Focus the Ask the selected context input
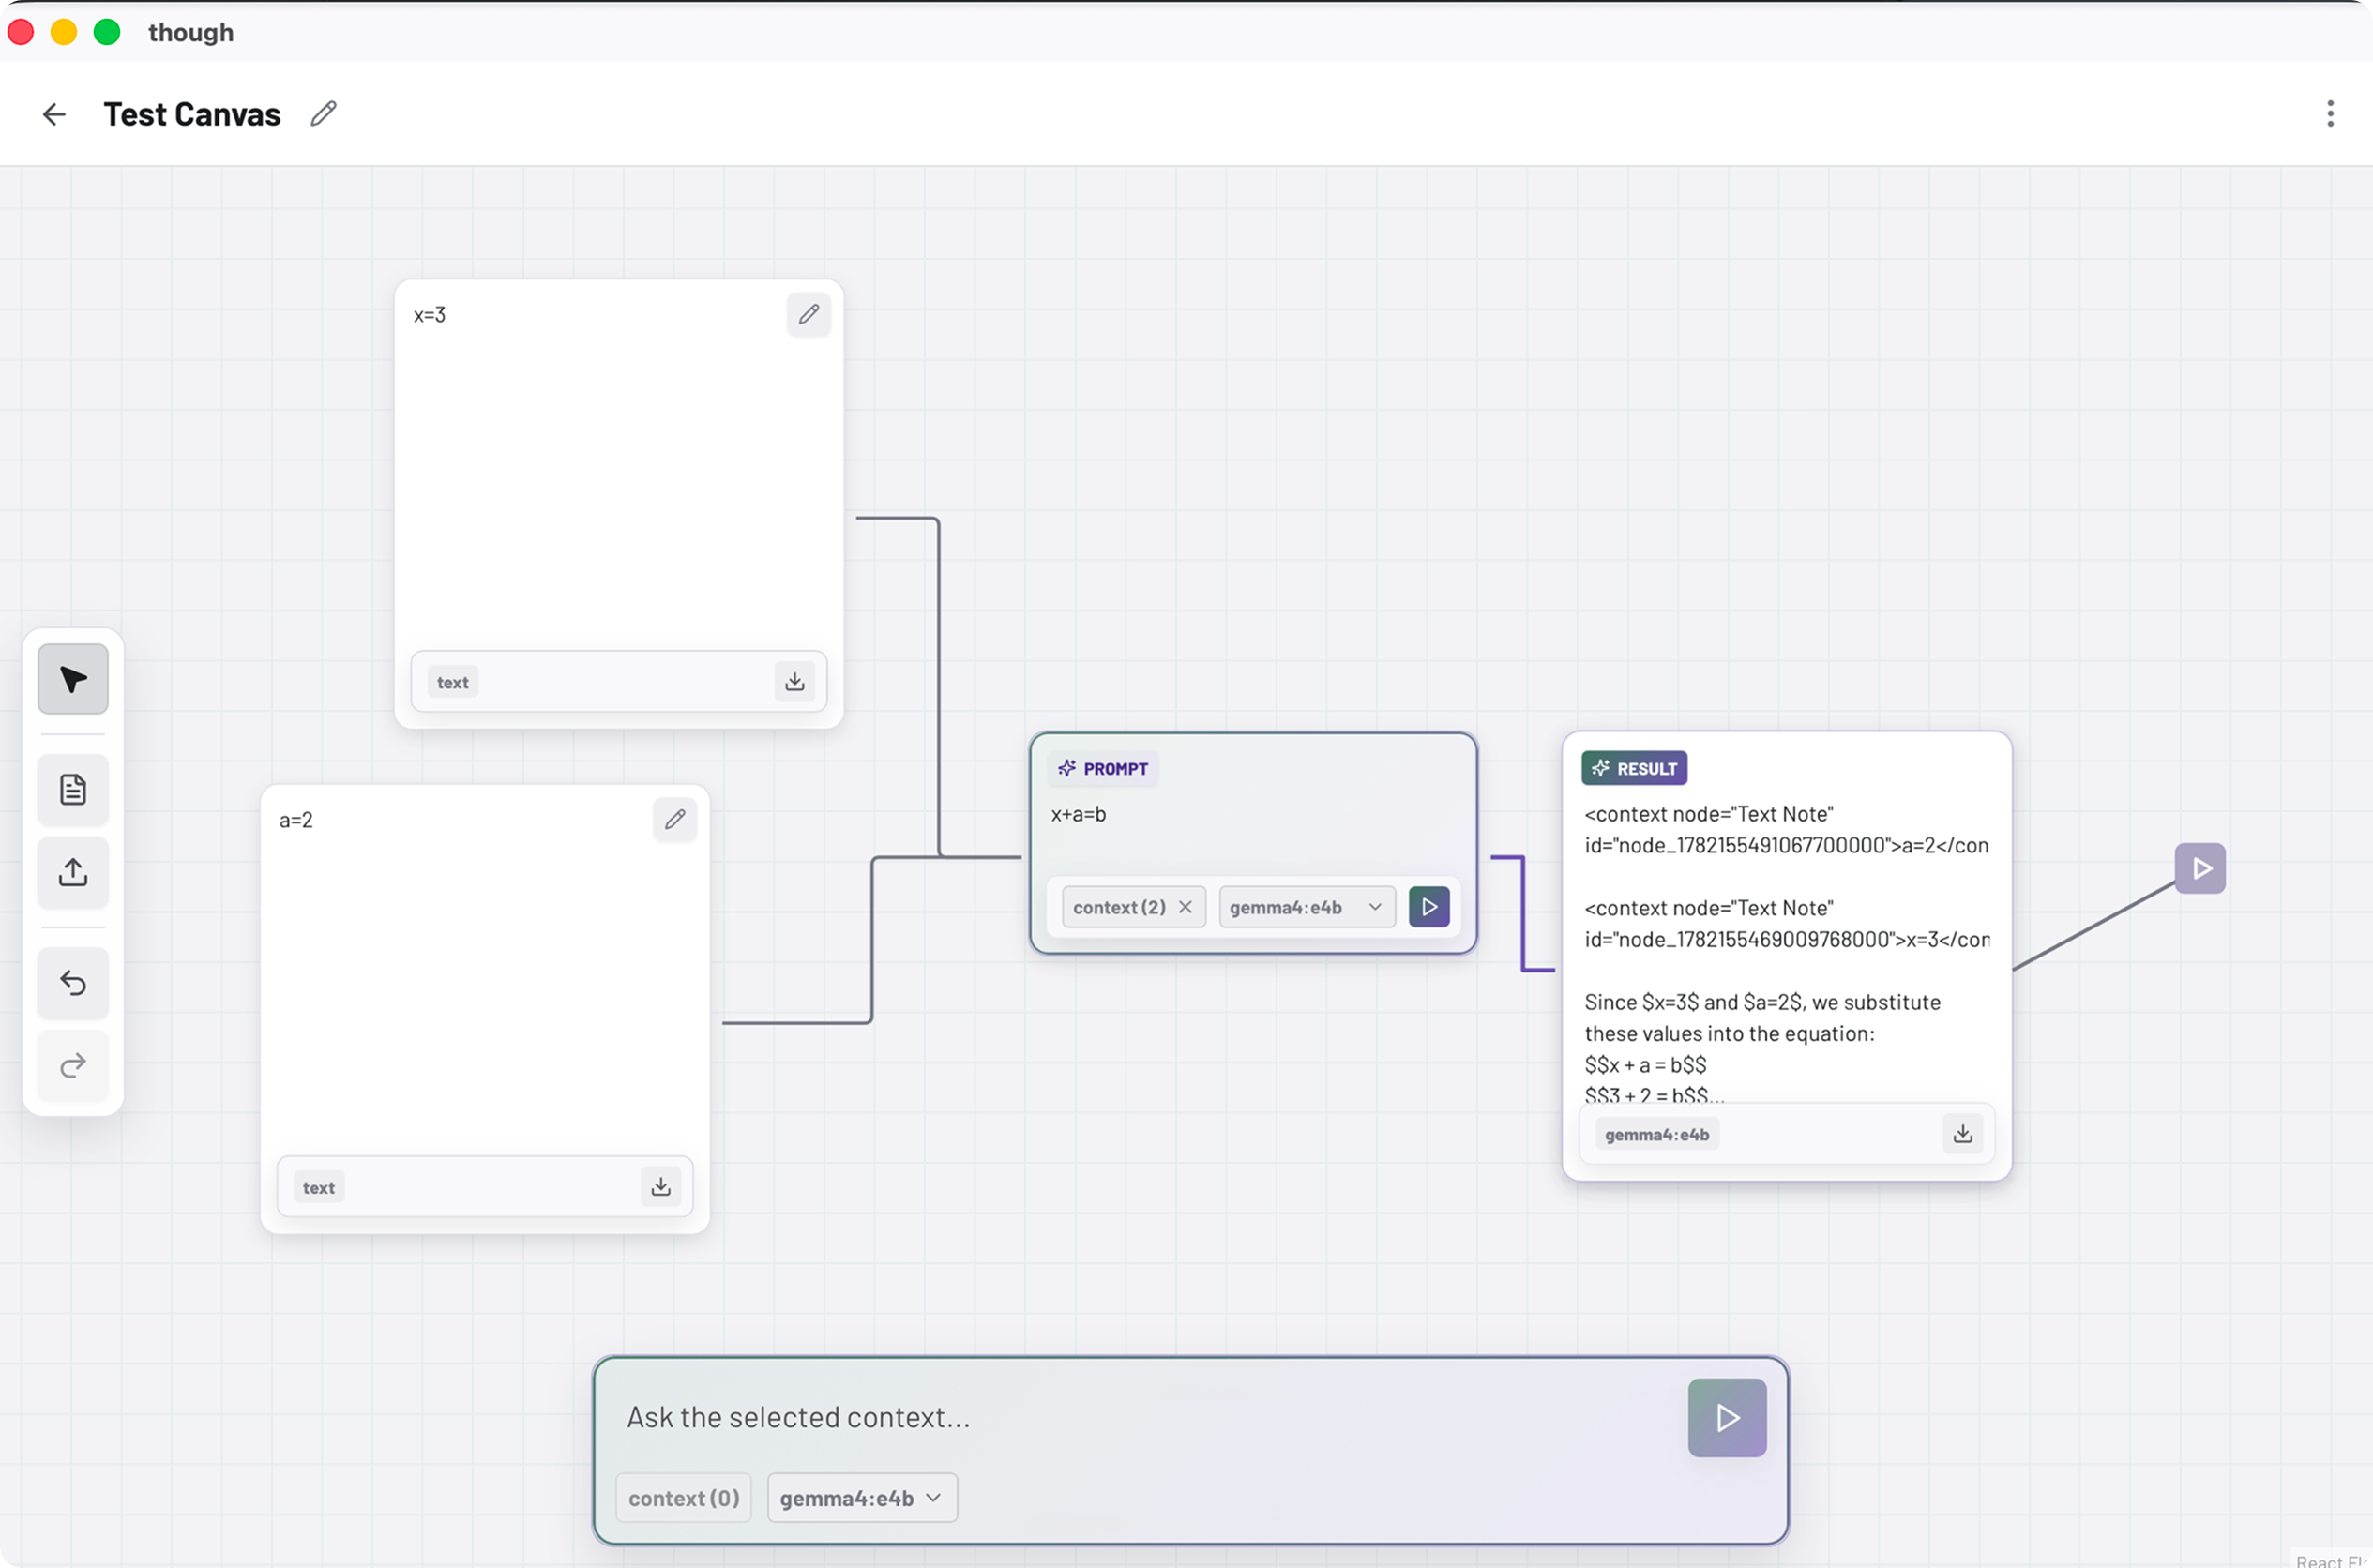The width and height of the screenshot is (2373, 1568). click(x=1140, y=1417)
